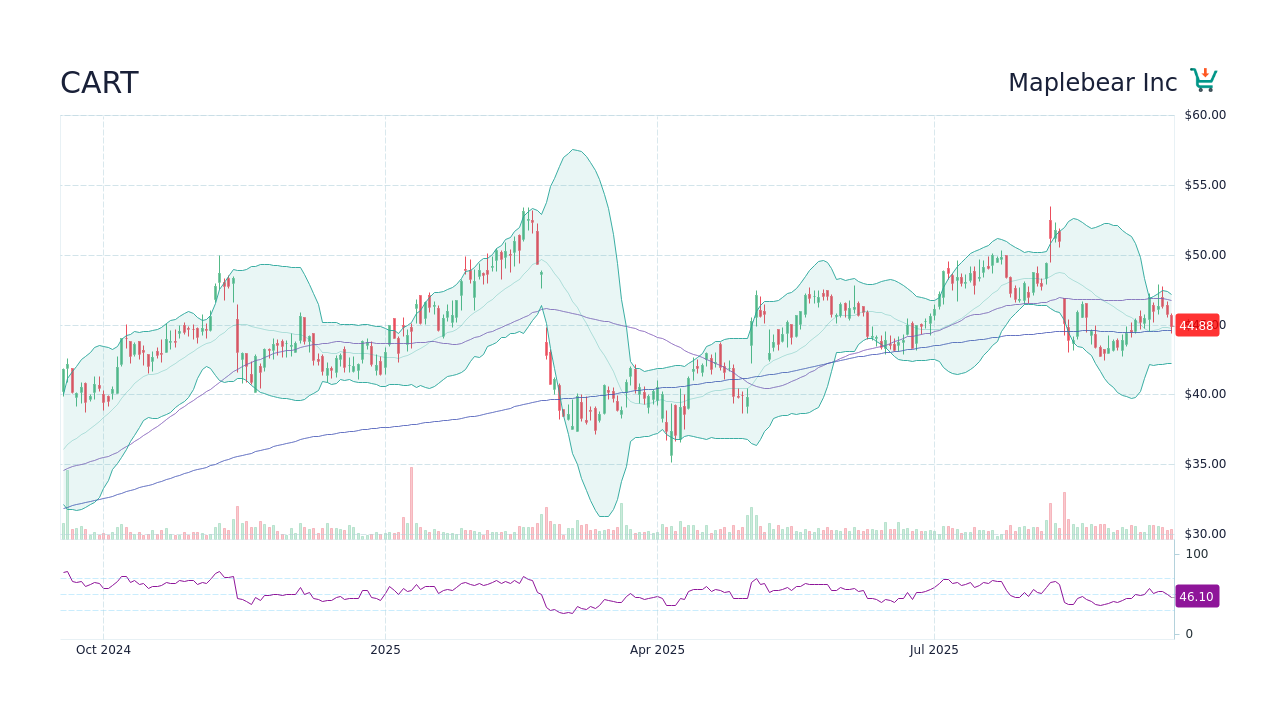Click the purple 46.10 RSI value label

(x=1196, y=596)
